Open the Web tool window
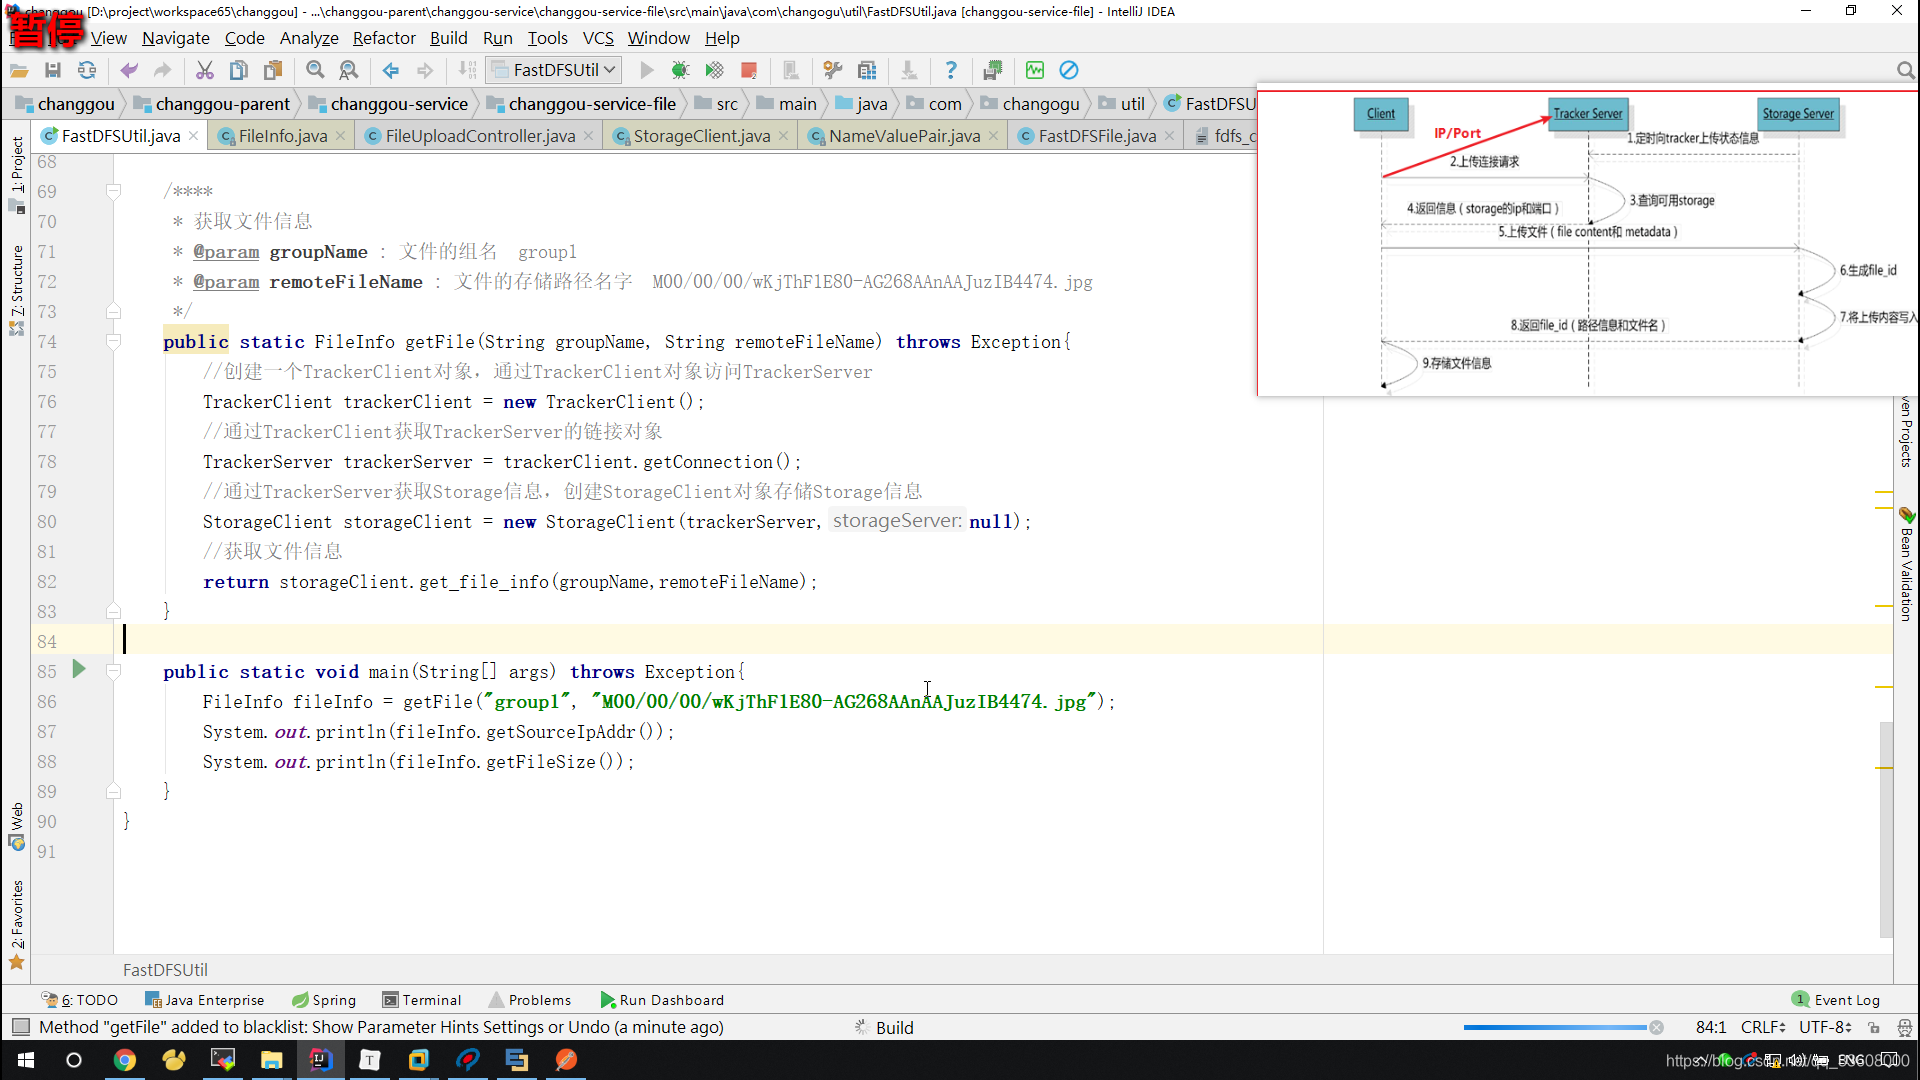1920x1080 pixels. click(17, 826)
